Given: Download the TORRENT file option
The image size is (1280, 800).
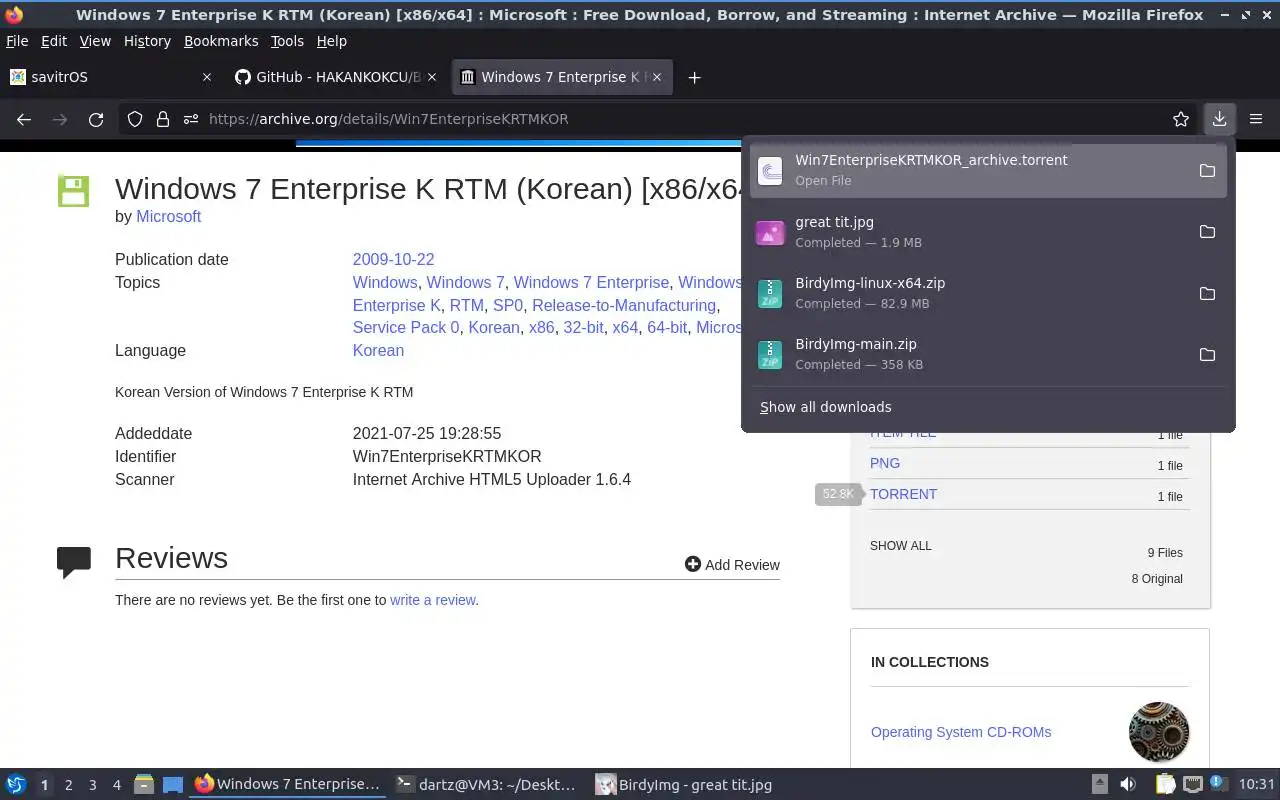Looking at the screenshot, I should coord(903,495).
